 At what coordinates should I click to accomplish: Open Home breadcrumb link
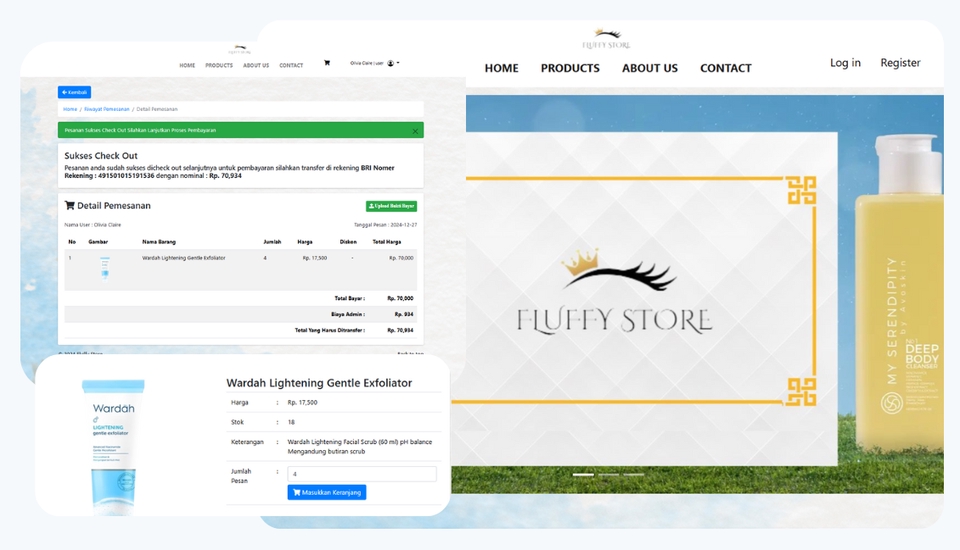pyautogui.click(x=70, y=109)
